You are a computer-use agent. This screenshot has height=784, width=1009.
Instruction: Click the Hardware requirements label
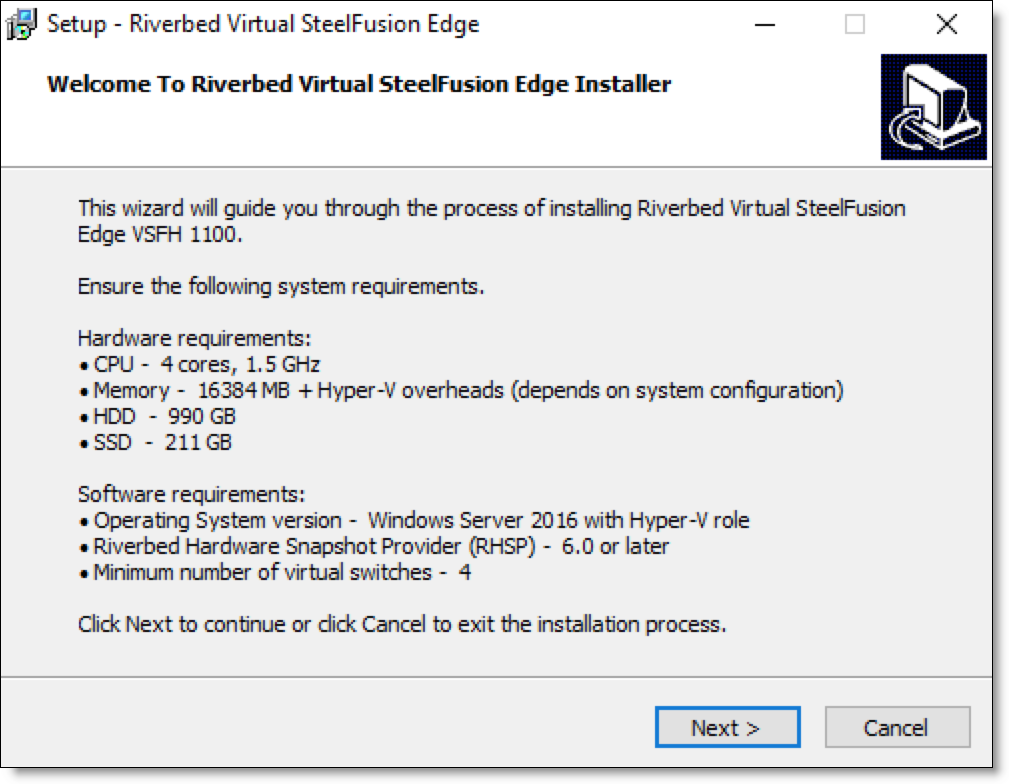tap(194, 339)
